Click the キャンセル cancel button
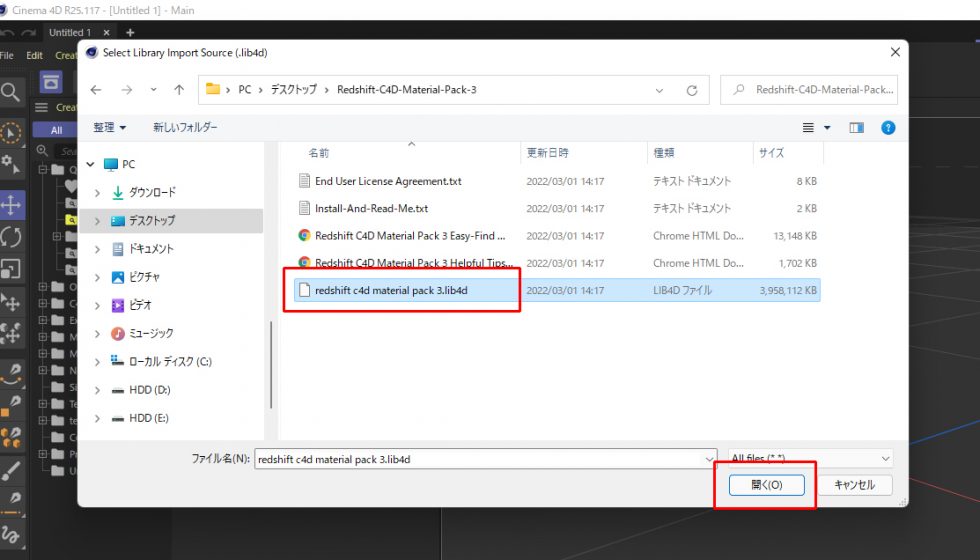The height and width of the screenshot is (560, 980). [x=854, y=485]
